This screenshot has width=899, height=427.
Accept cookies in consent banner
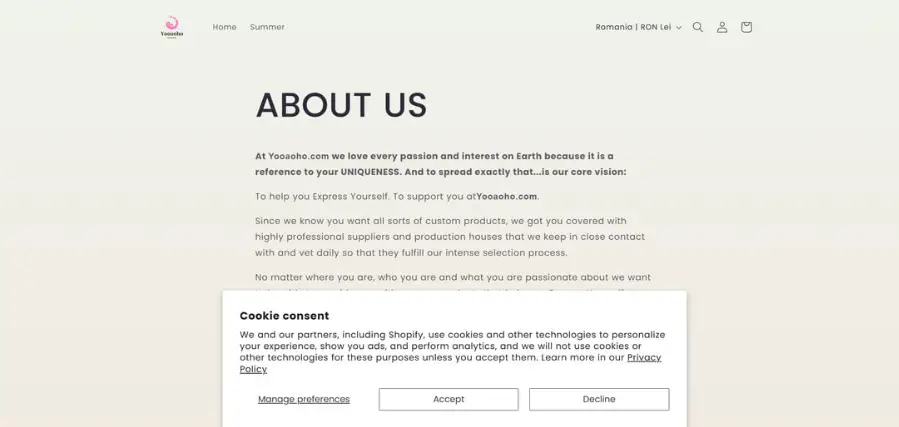click(x=448, y=399)
